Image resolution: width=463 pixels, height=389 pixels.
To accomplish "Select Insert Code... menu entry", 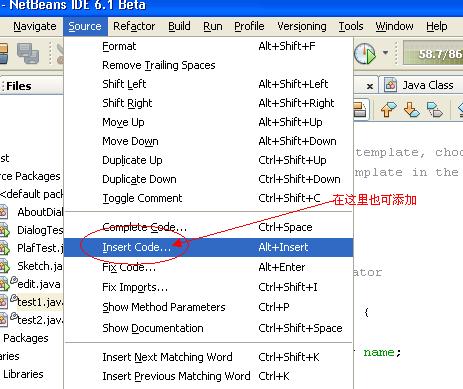I will coord(208,247).
